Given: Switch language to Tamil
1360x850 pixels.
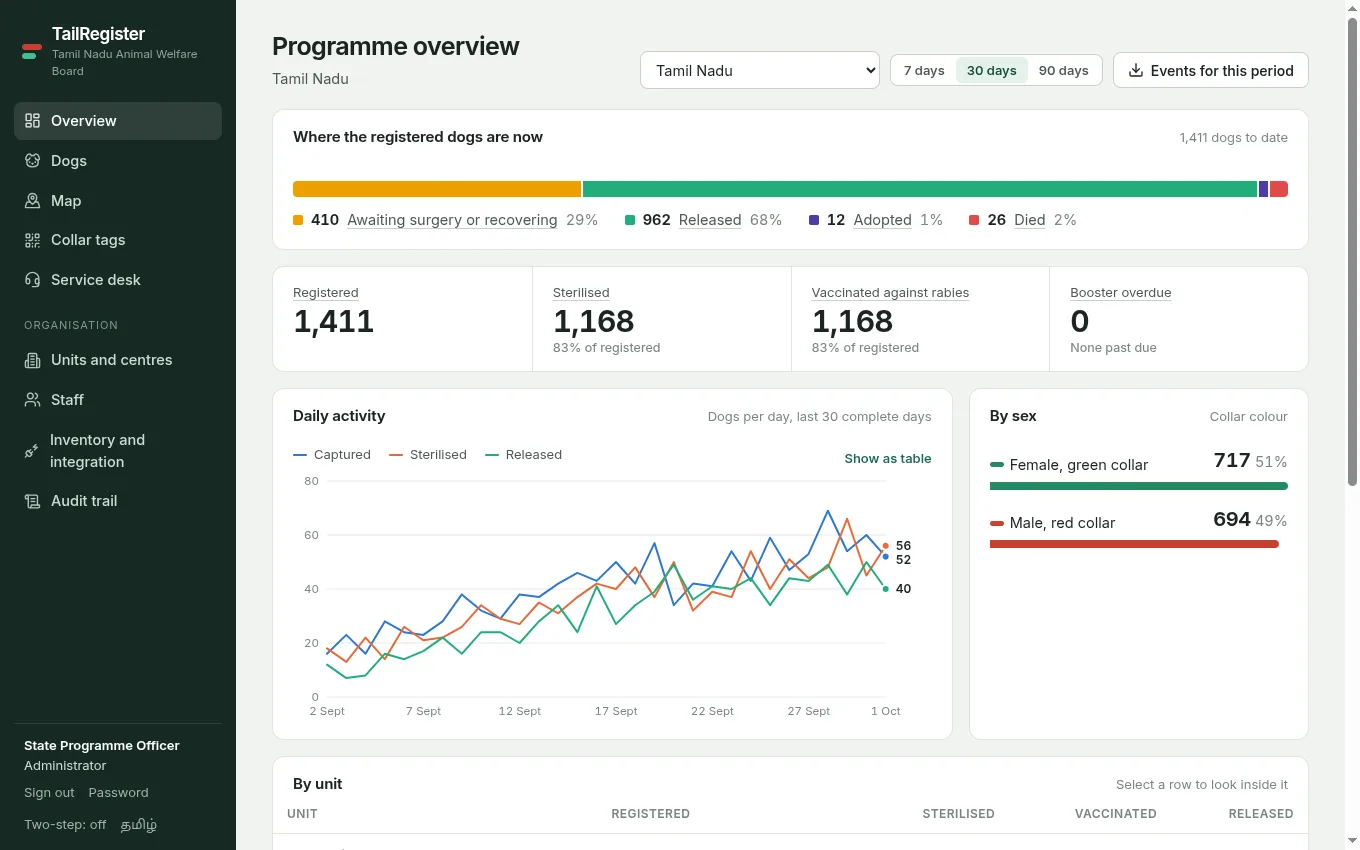Looking at the screenshot, I should click(x=139, y=825).
